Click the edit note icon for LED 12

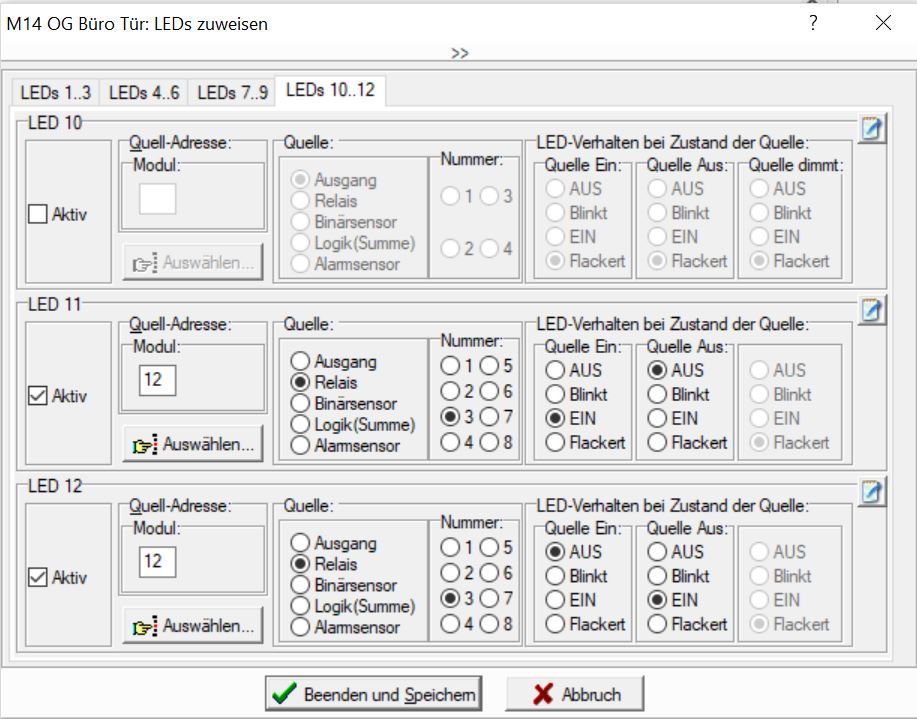[872, 493]
